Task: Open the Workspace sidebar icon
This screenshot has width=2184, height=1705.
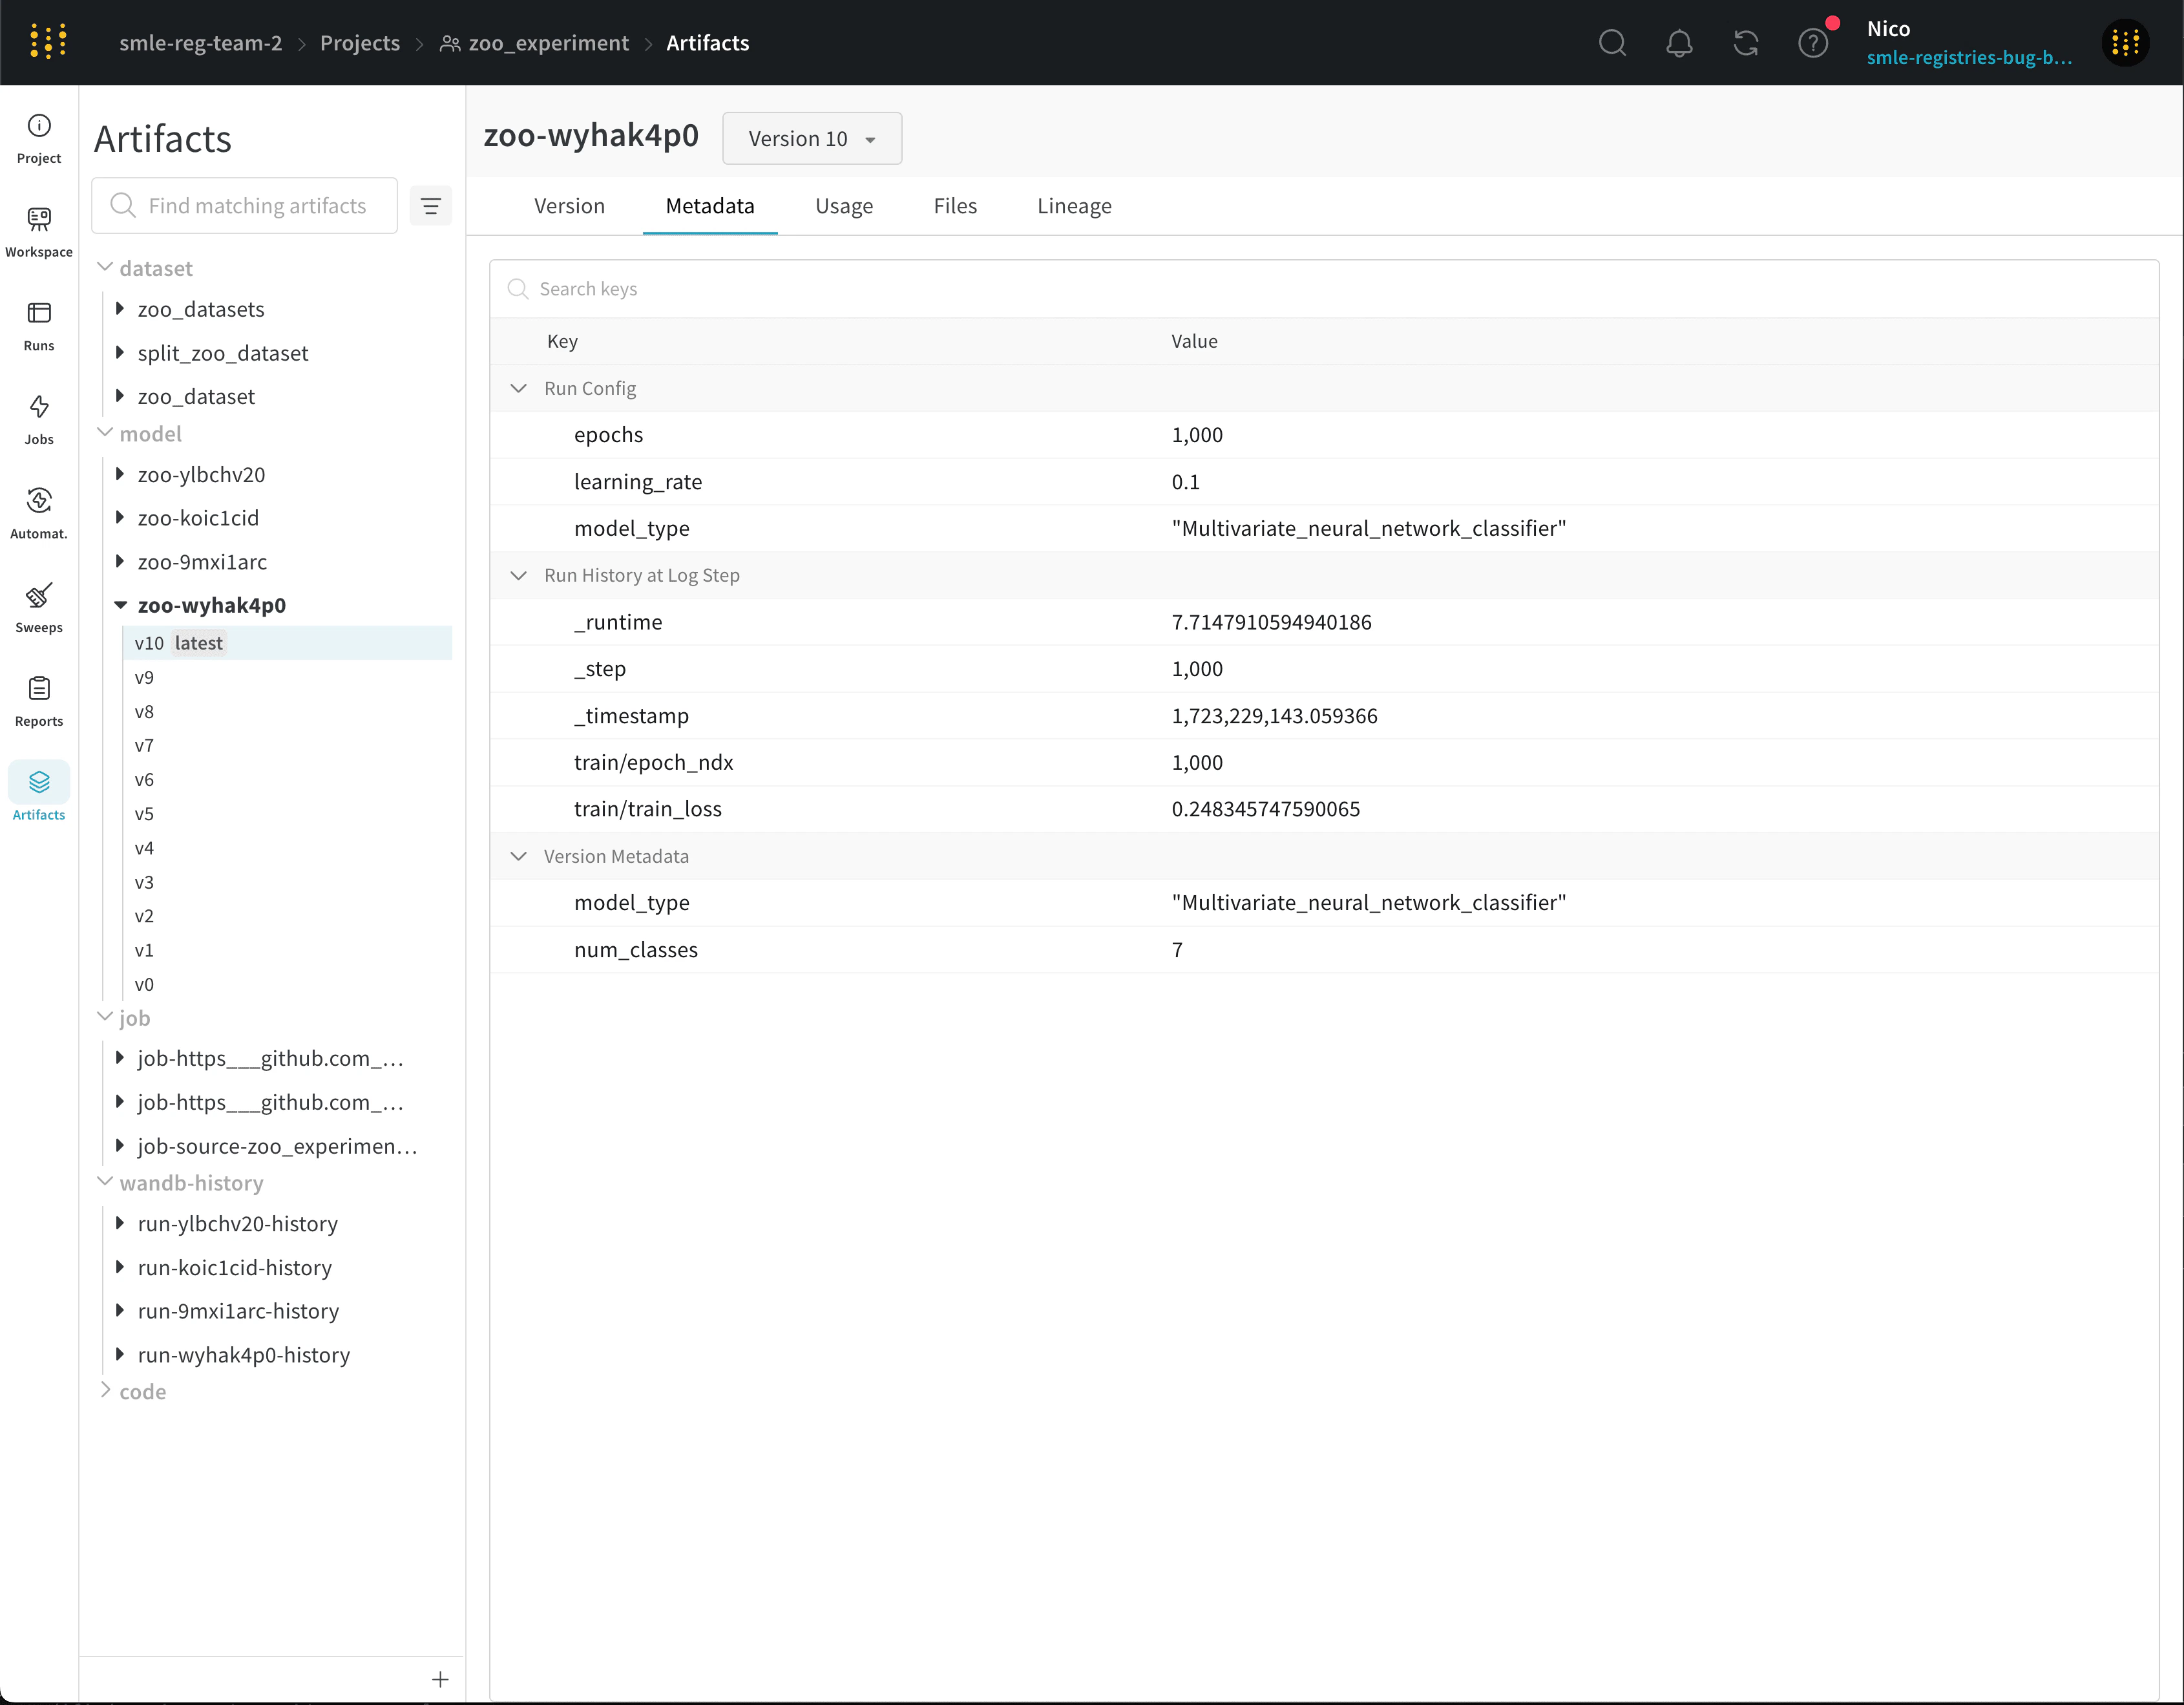Action: click(39, 231)
